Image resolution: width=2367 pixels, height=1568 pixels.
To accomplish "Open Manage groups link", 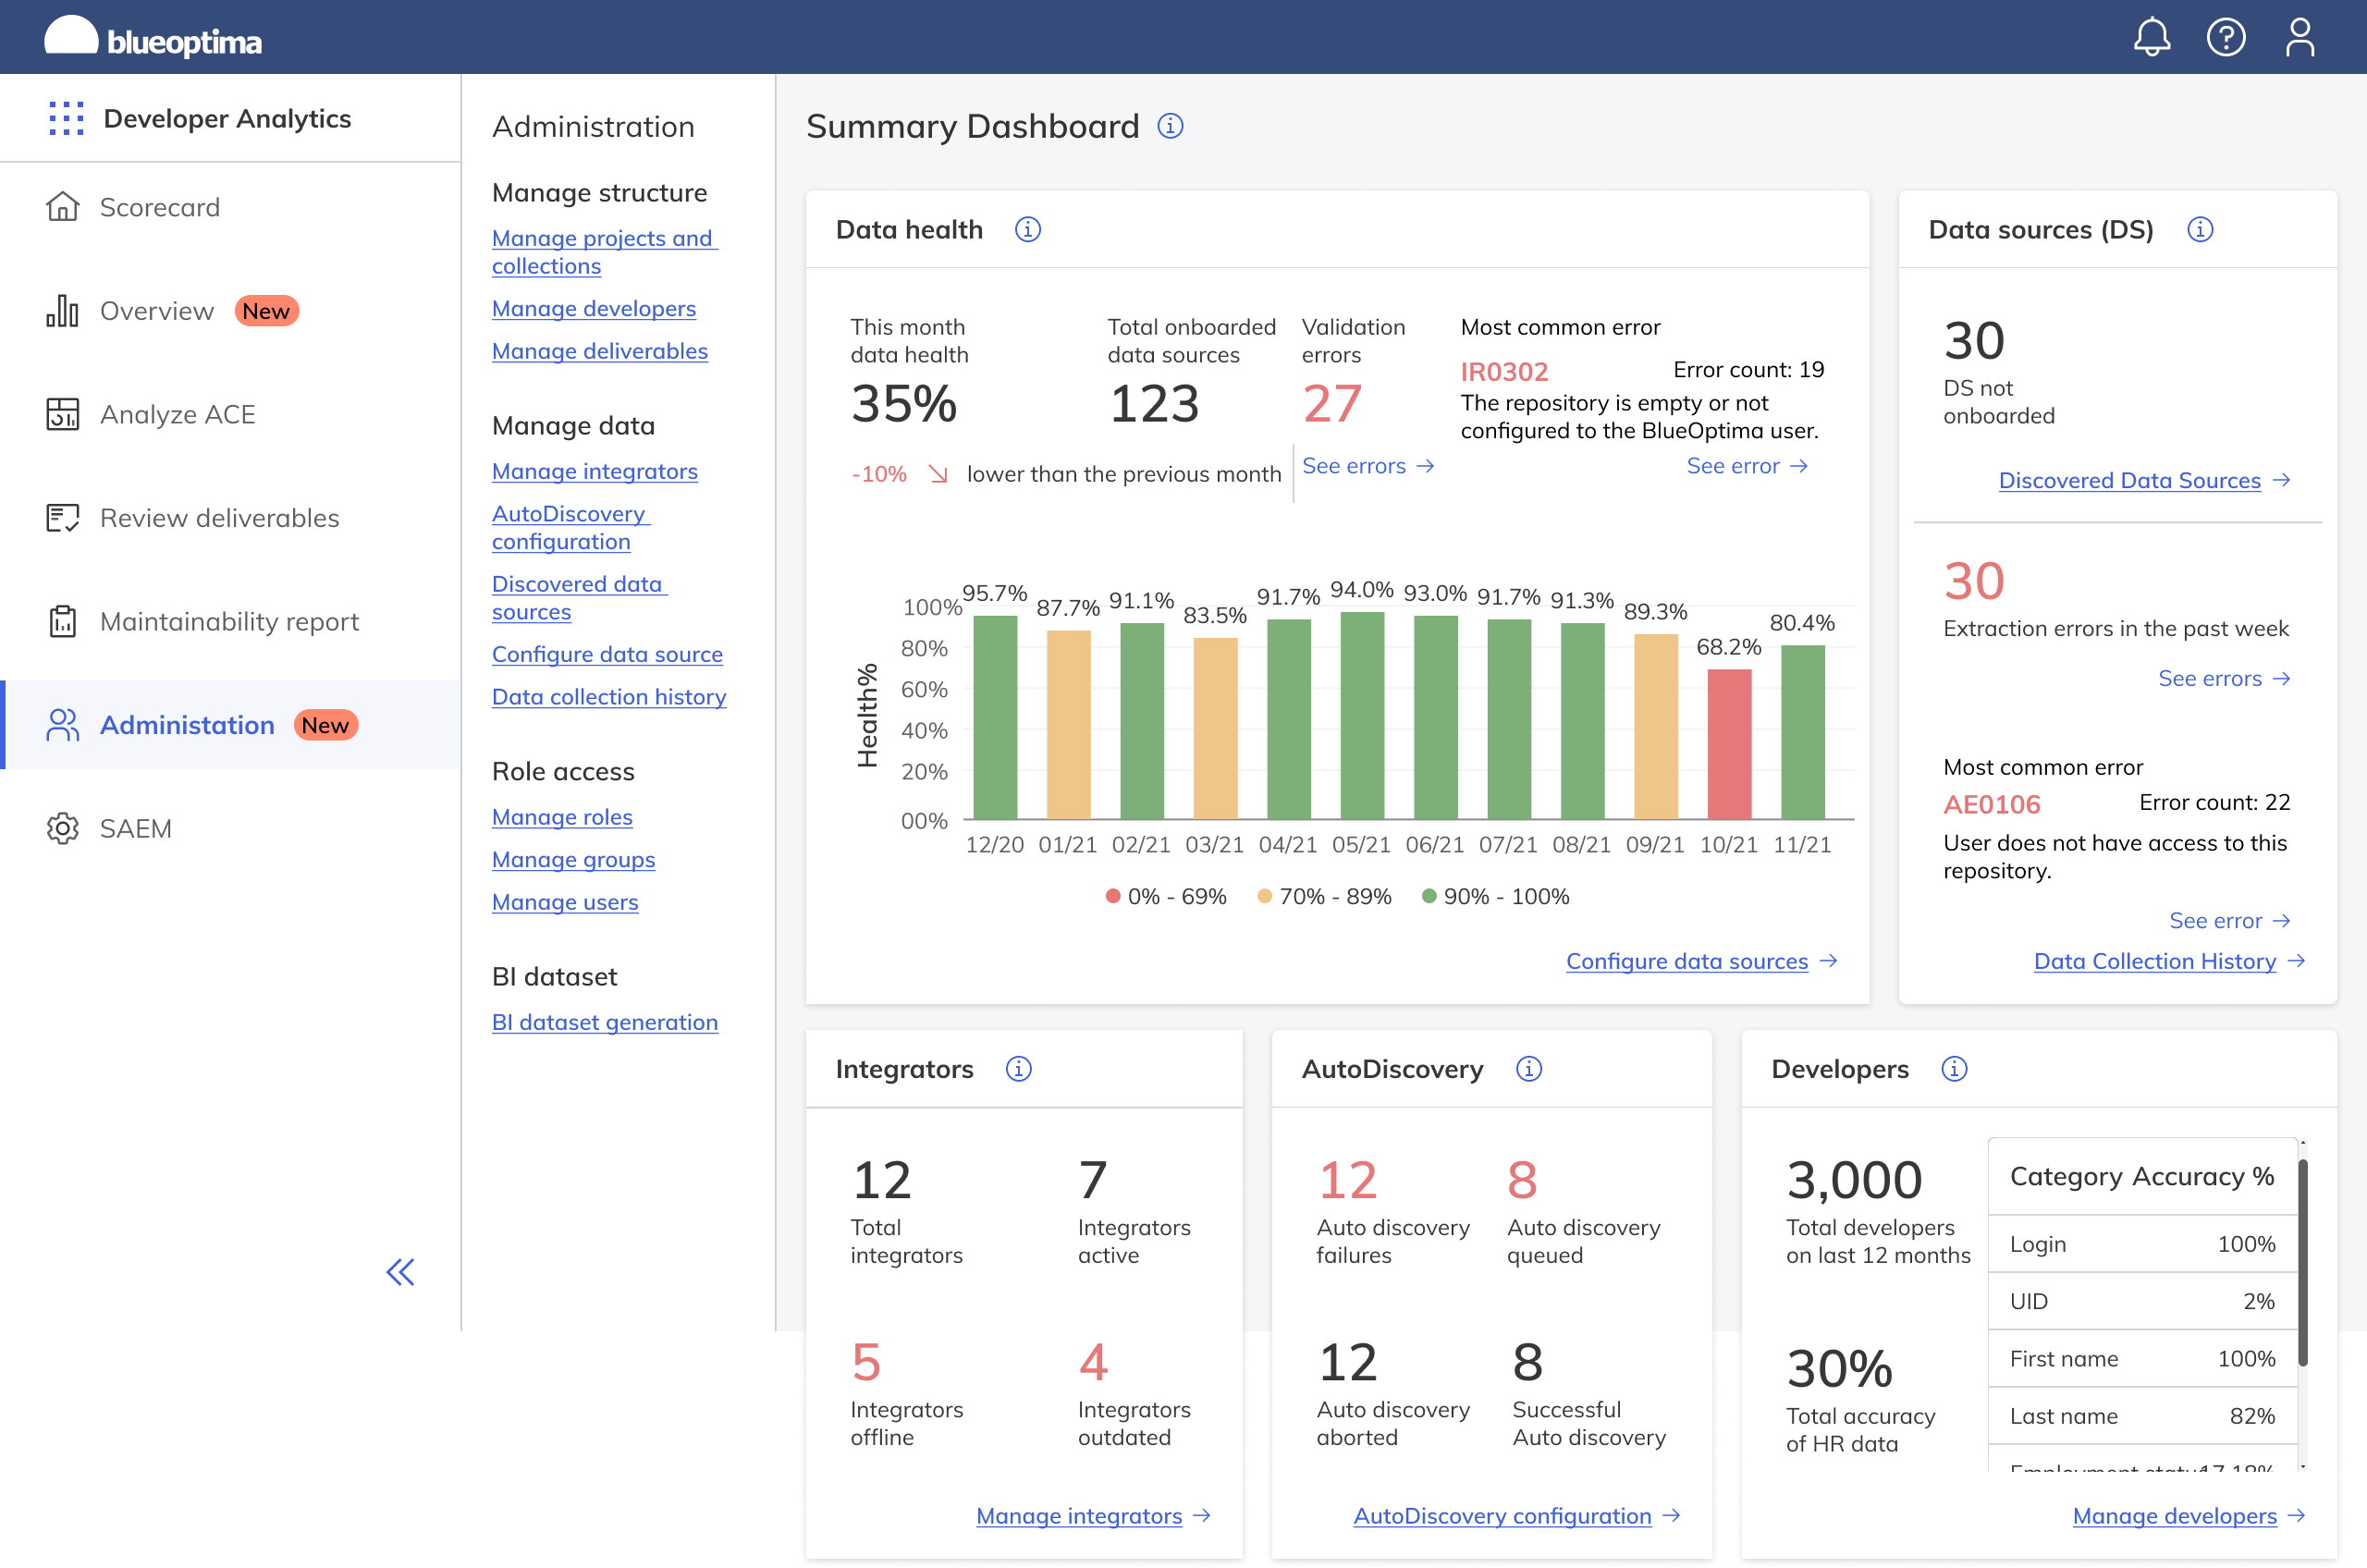I will click(x=573, y=859).
